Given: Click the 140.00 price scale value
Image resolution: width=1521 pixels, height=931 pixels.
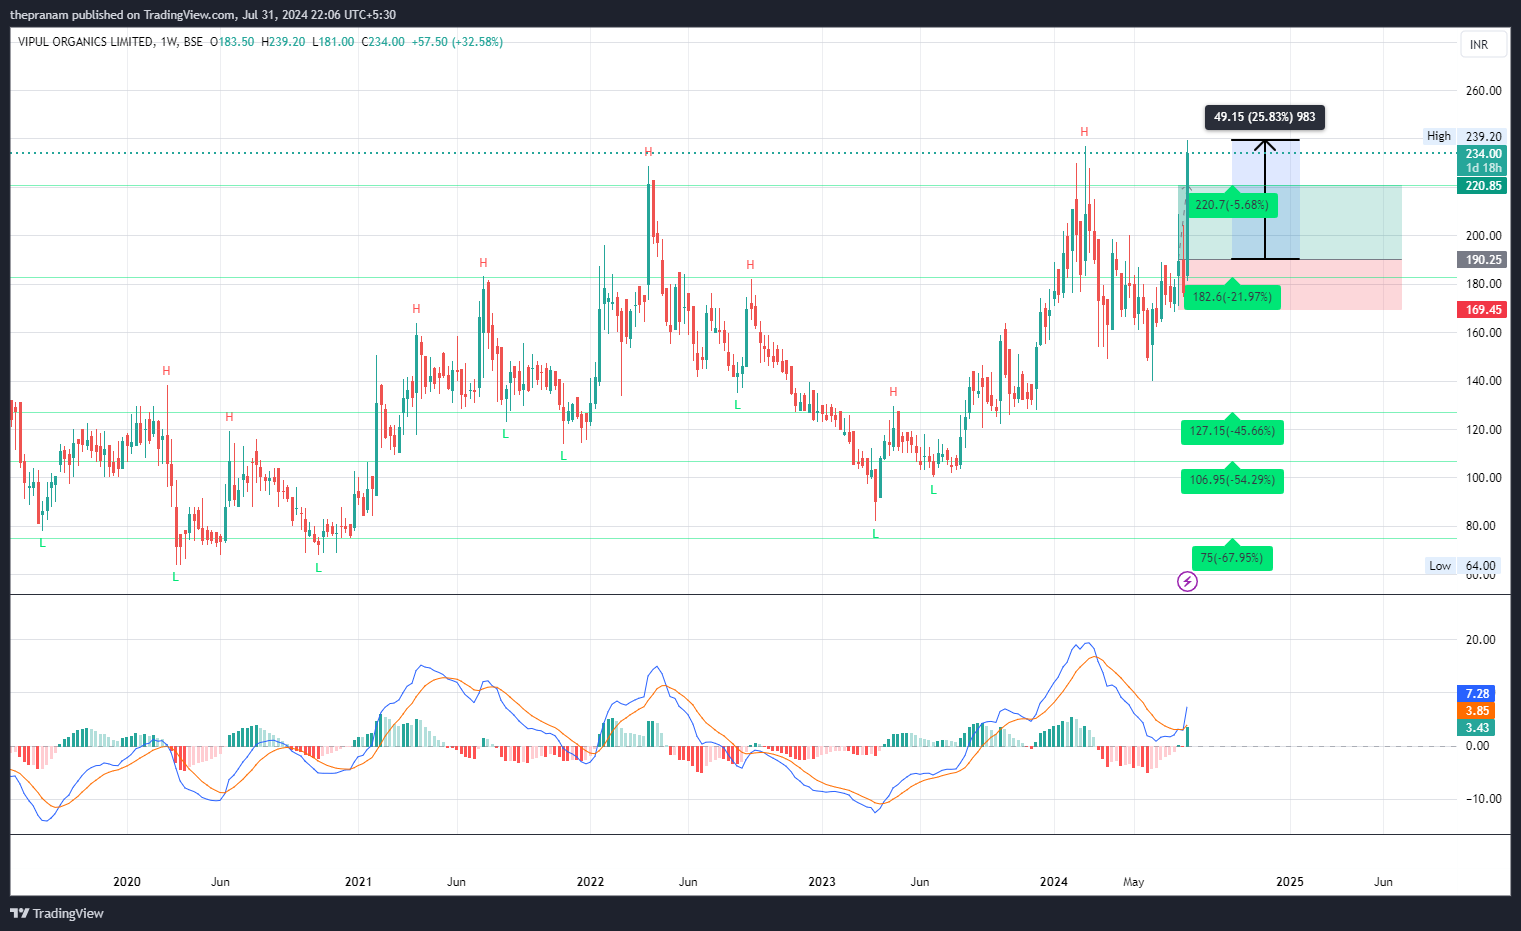Looking at the screenshot, I should [1483, 381].
